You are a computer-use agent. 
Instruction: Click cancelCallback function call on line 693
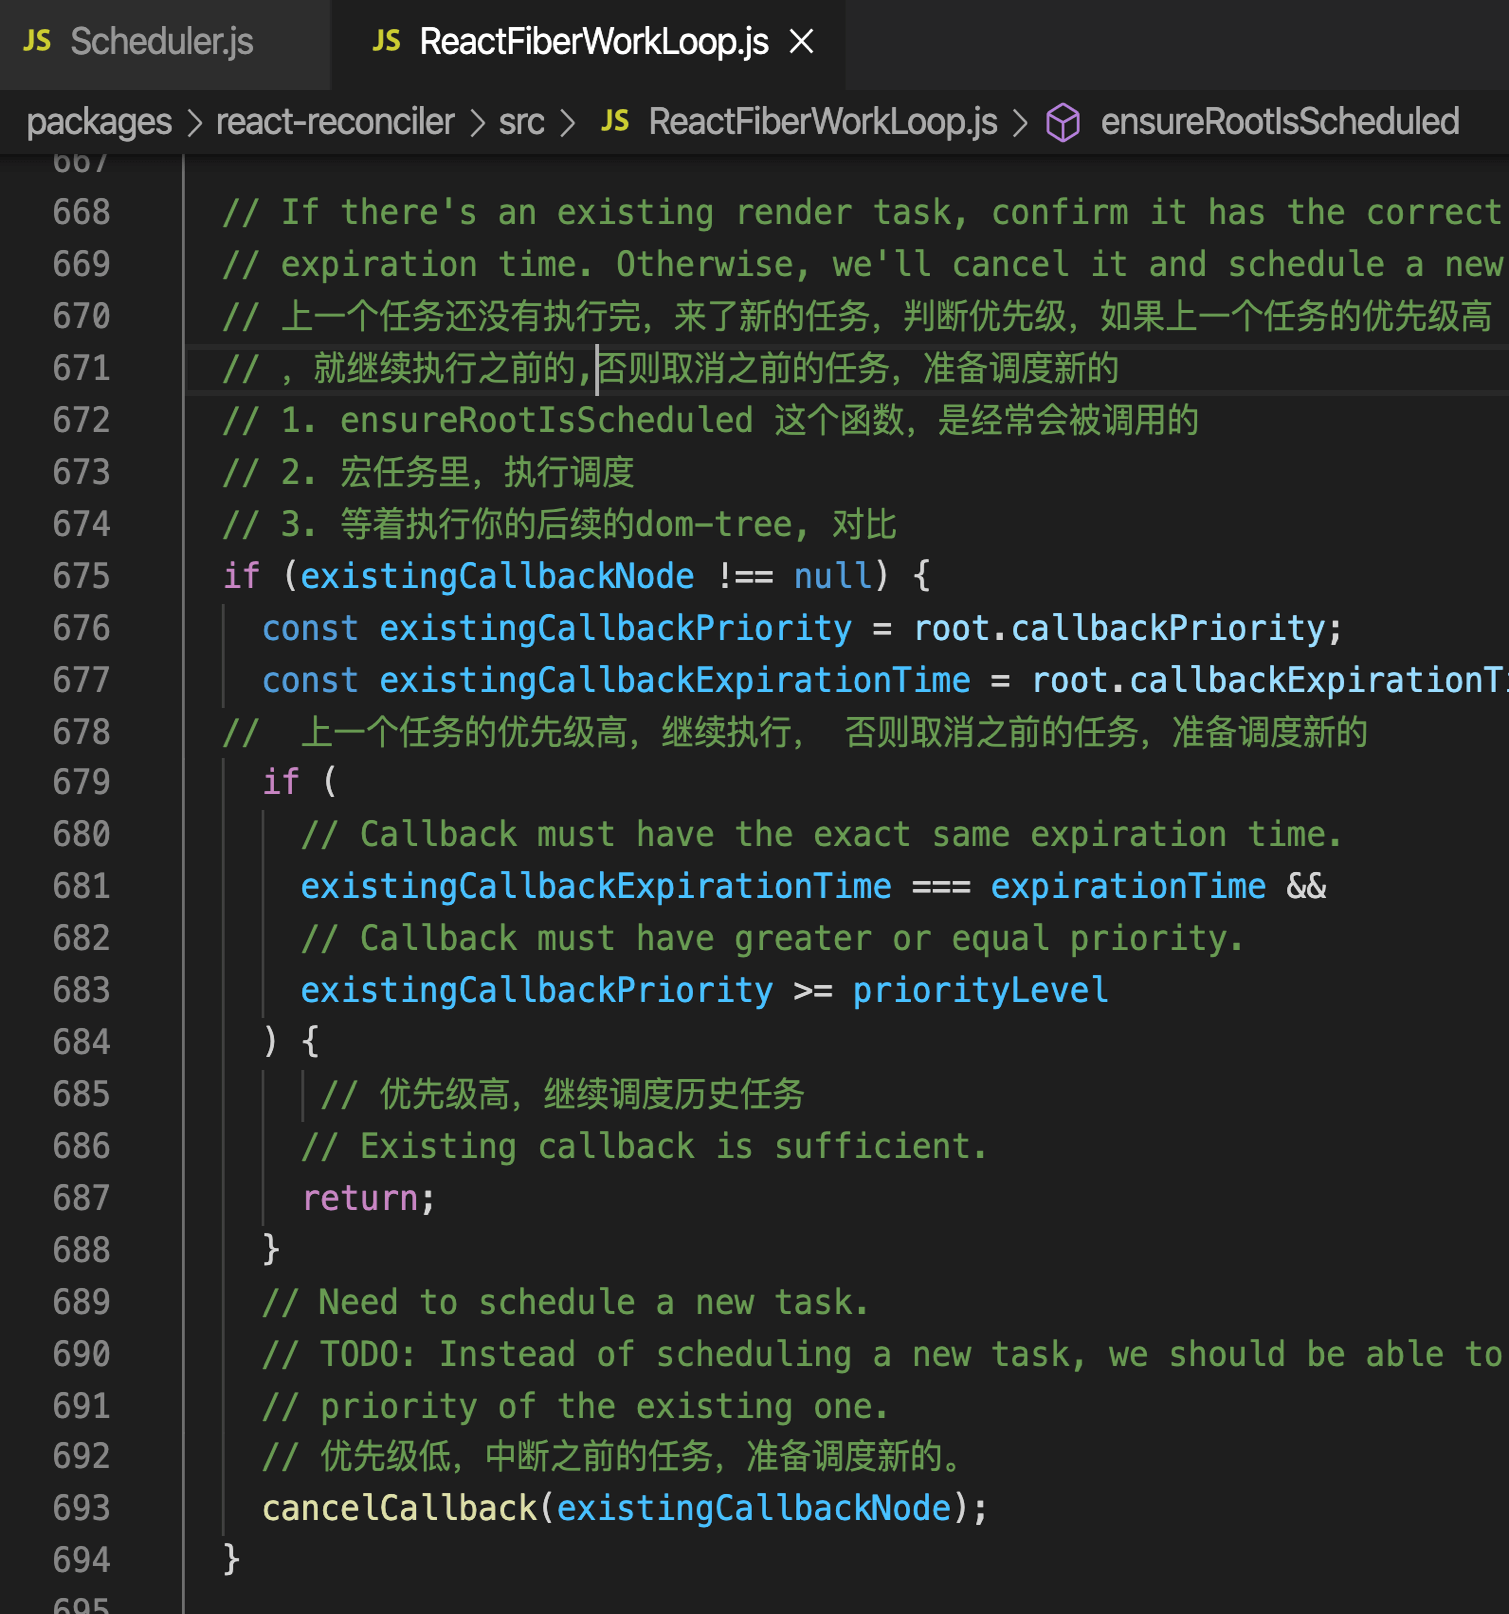400,1508
